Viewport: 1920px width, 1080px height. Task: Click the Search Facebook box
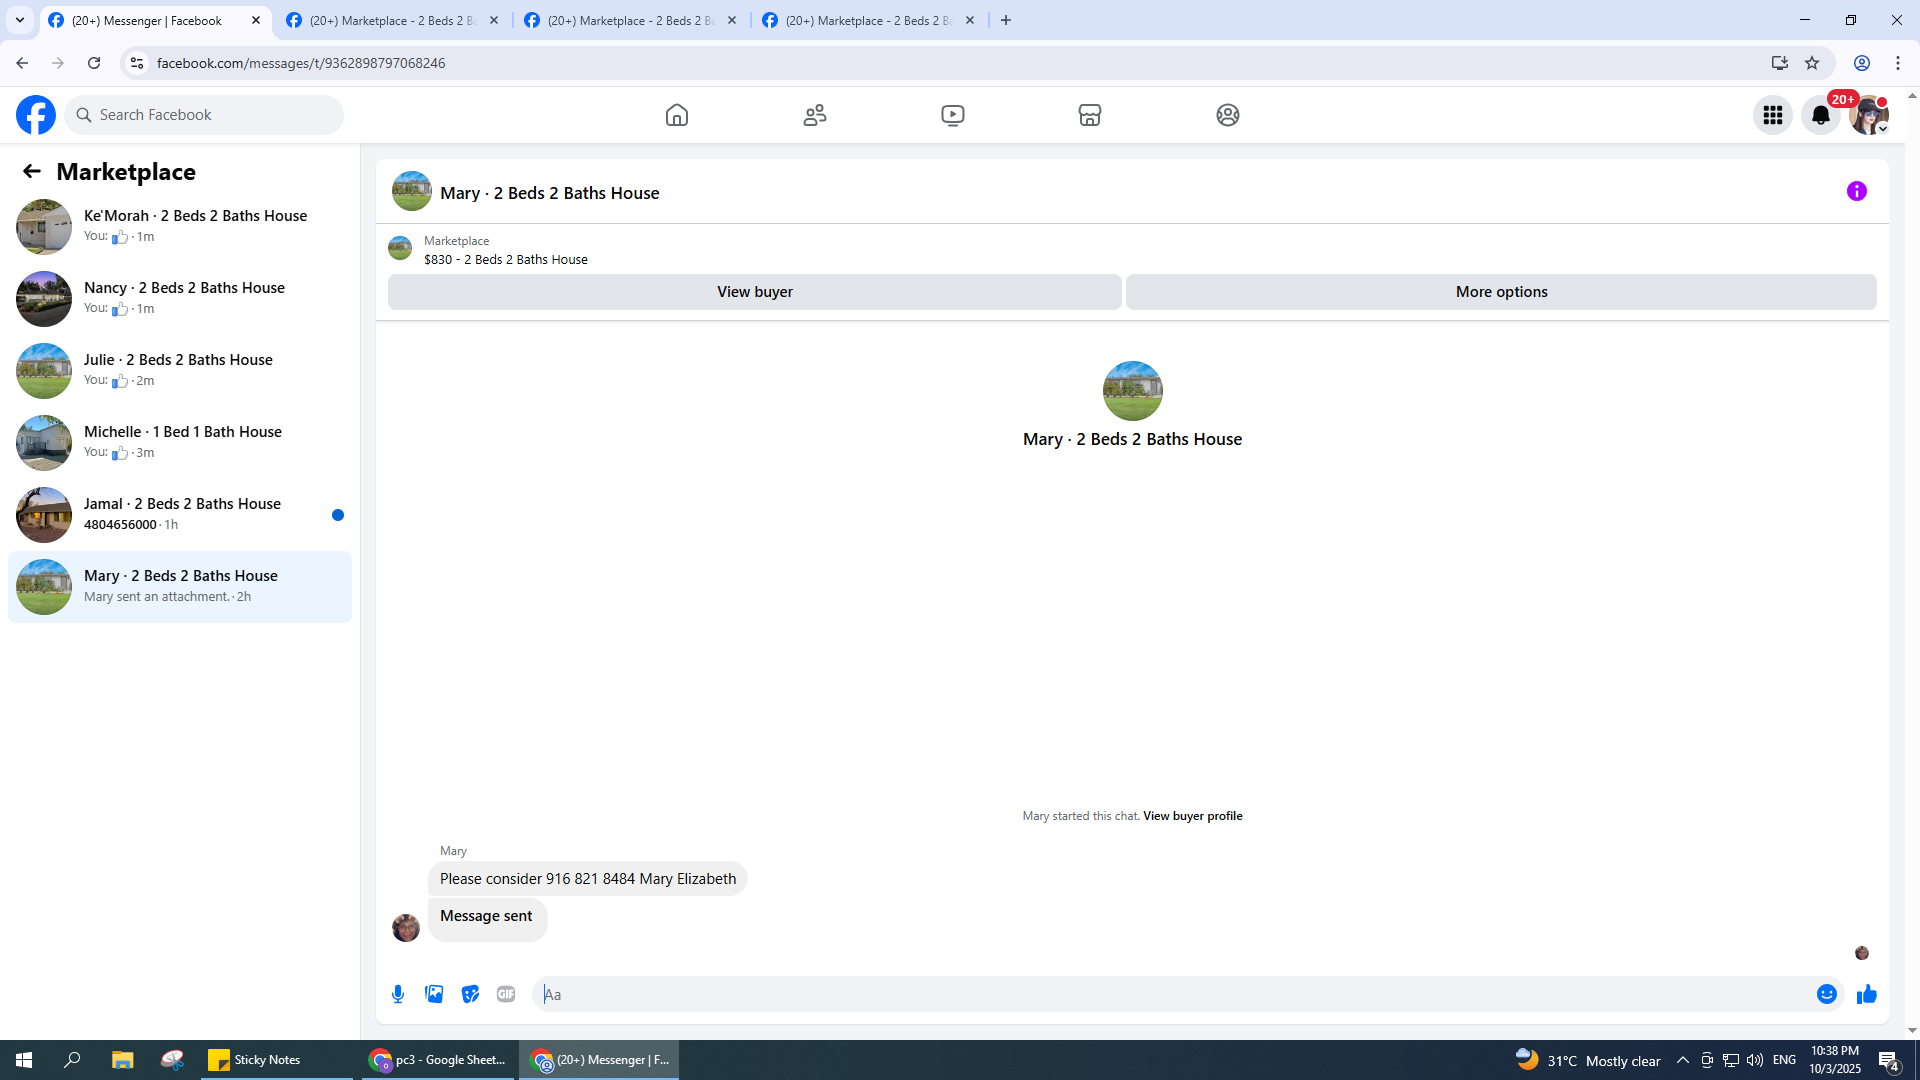point(204,115)
